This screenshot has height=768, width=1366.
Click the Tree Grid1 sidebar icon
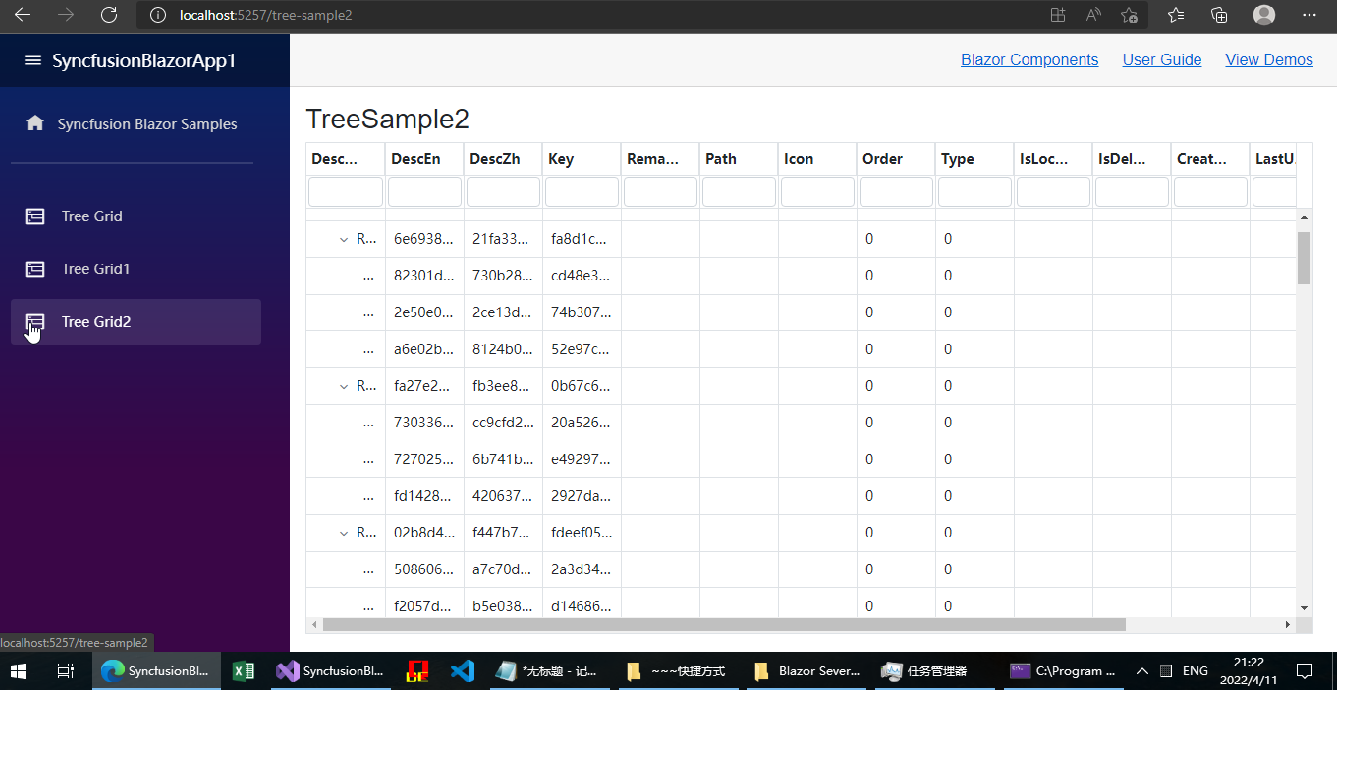tap(35, 269)
